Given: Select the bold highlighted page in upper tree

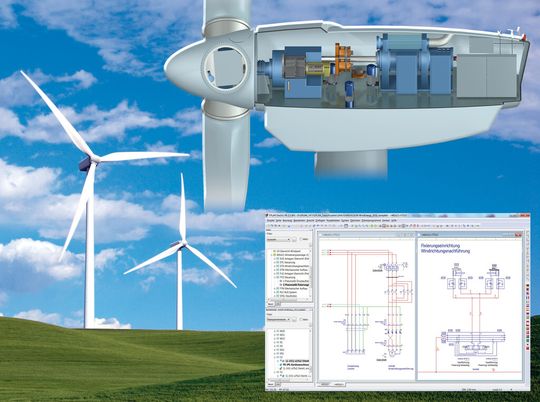Looking at the screenshot, I should pos(295,285).
